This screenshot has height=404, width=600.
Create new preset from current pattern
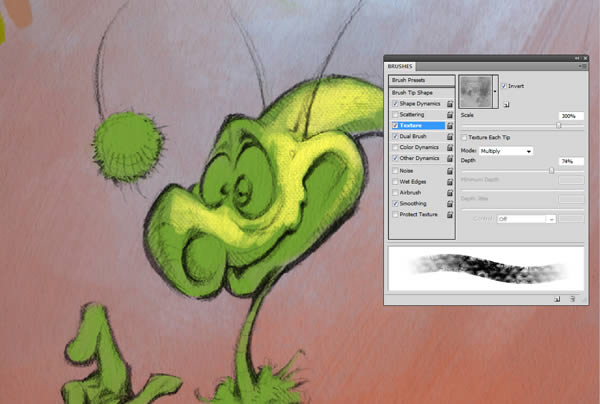click(507, 104)
